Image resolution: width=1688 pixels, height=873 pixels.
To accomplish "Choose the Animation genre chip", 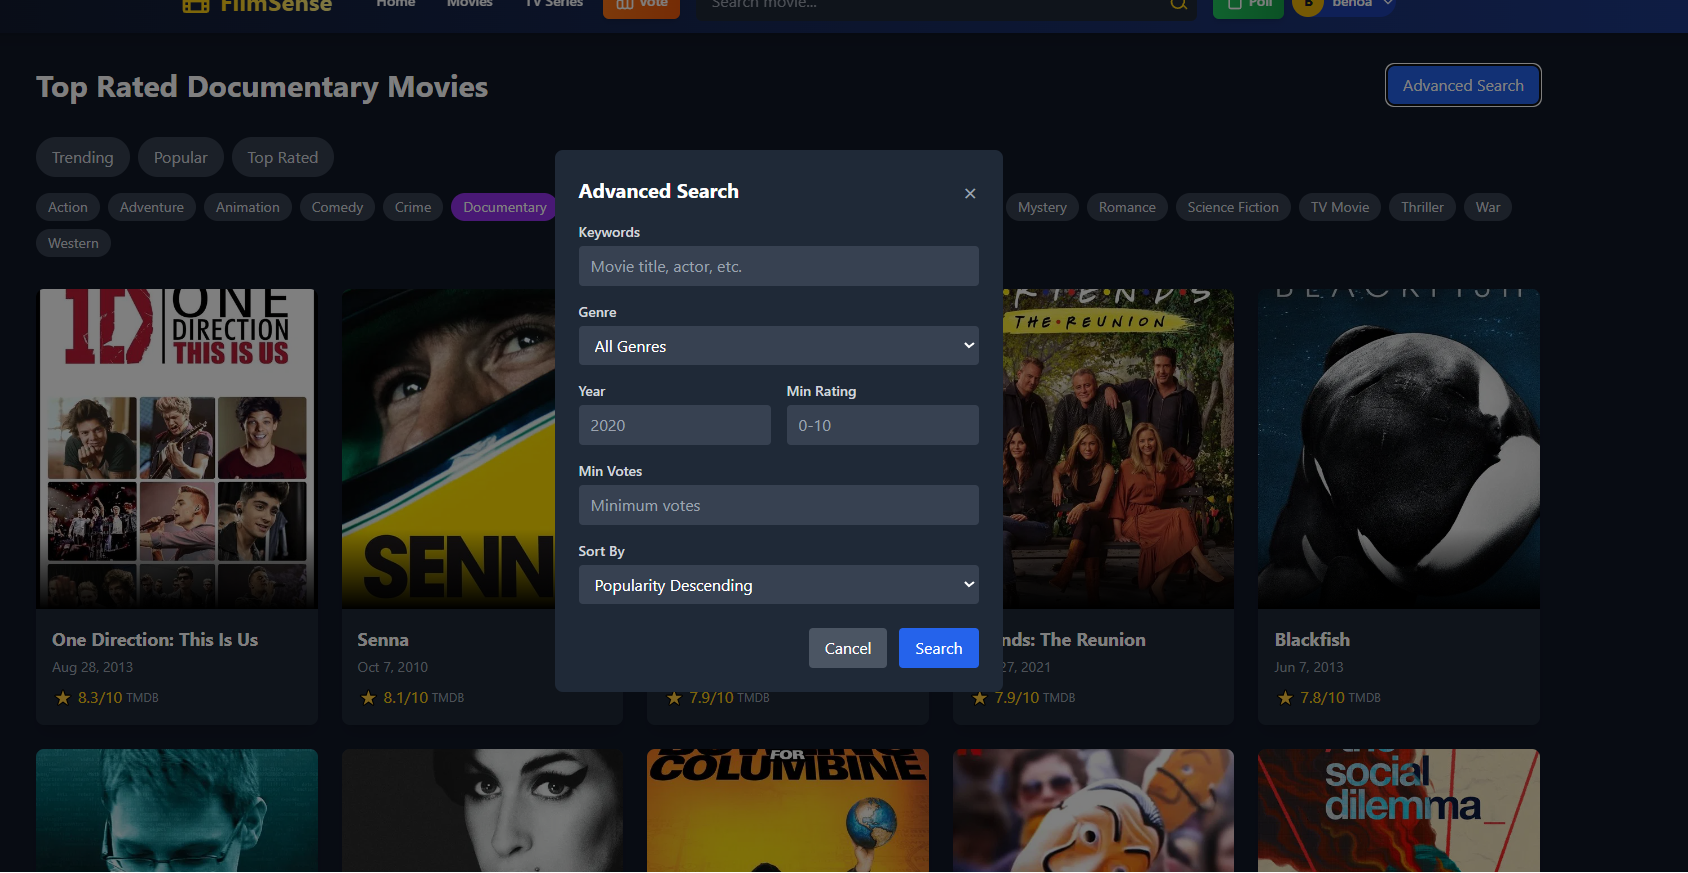I will pos(248,207).
